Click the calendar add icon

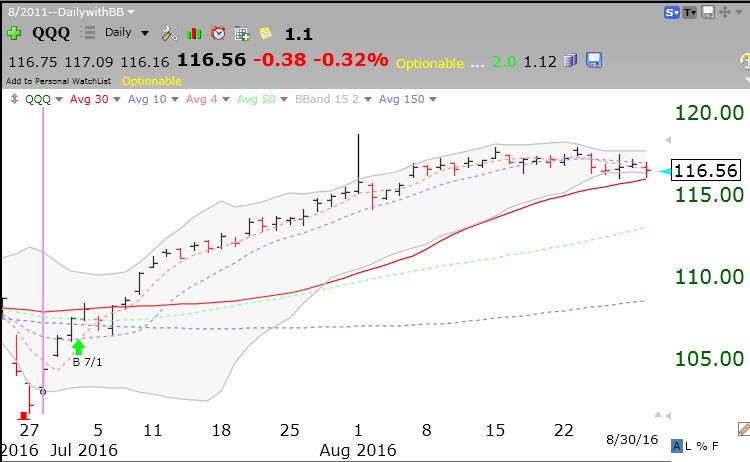click(242, 33)
